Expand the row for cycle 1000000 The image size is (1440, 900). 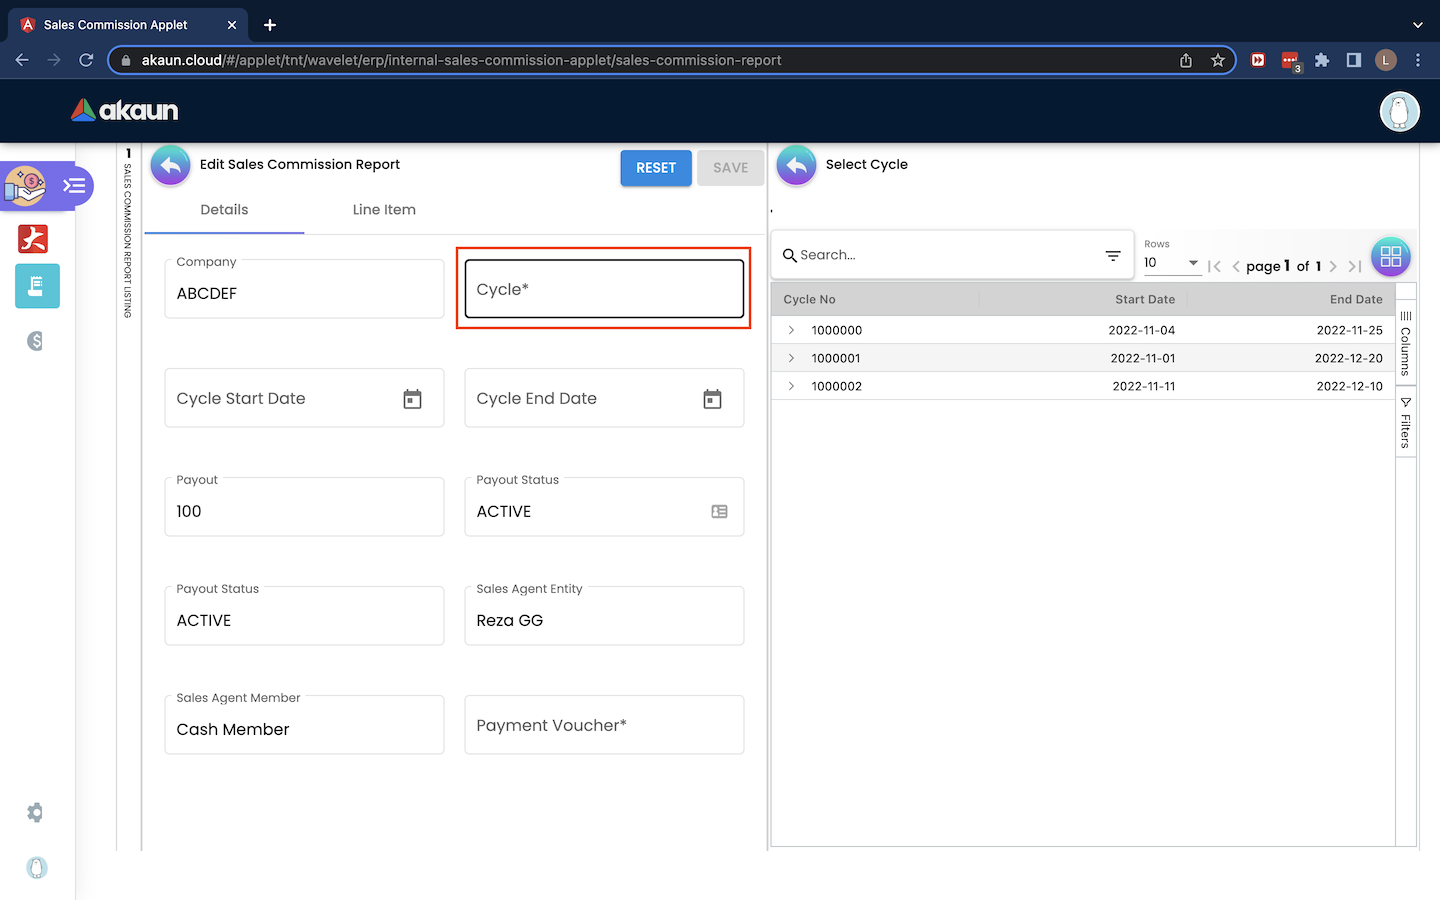791,330
